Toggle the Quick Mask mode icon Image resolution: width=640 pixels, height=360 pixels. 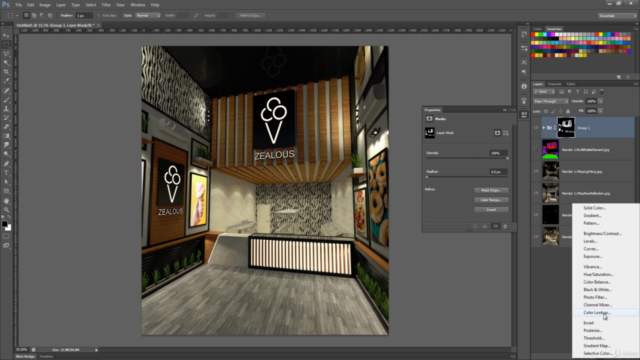click(x=7, y=236)
